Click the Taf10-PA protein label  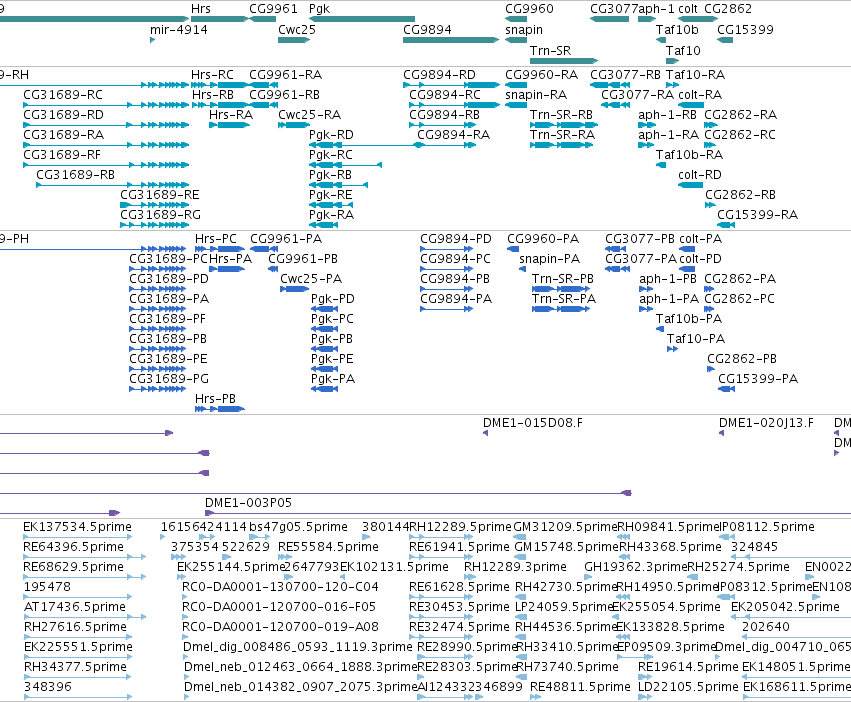click(x=696, y=338)
